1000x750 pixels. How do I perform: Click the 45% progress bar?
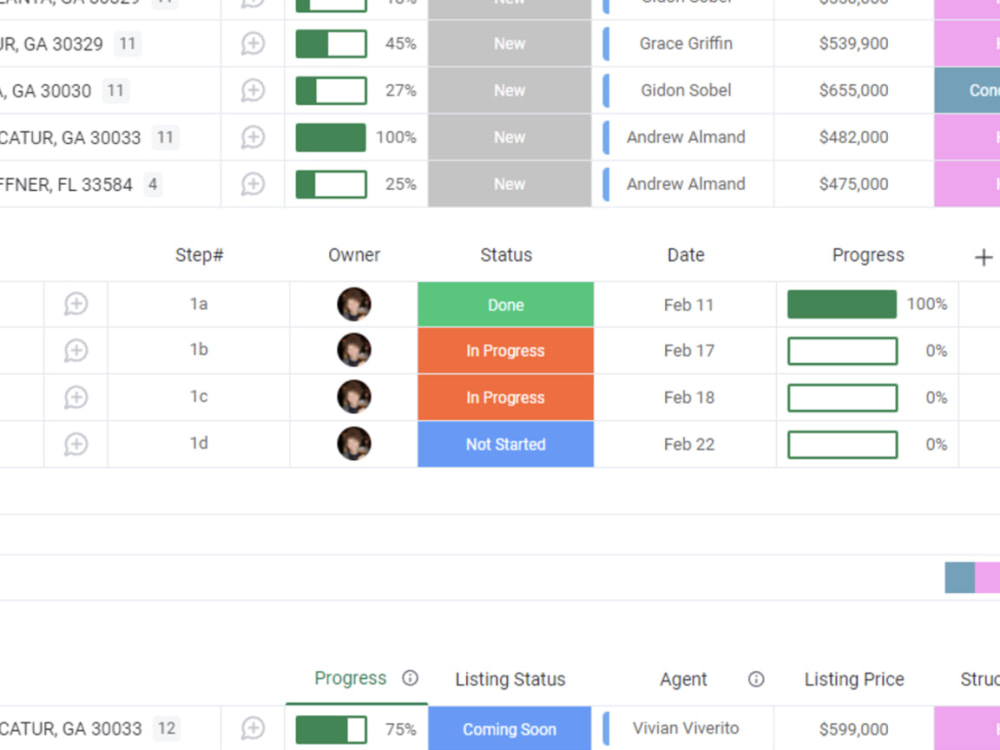coord(331,43)
